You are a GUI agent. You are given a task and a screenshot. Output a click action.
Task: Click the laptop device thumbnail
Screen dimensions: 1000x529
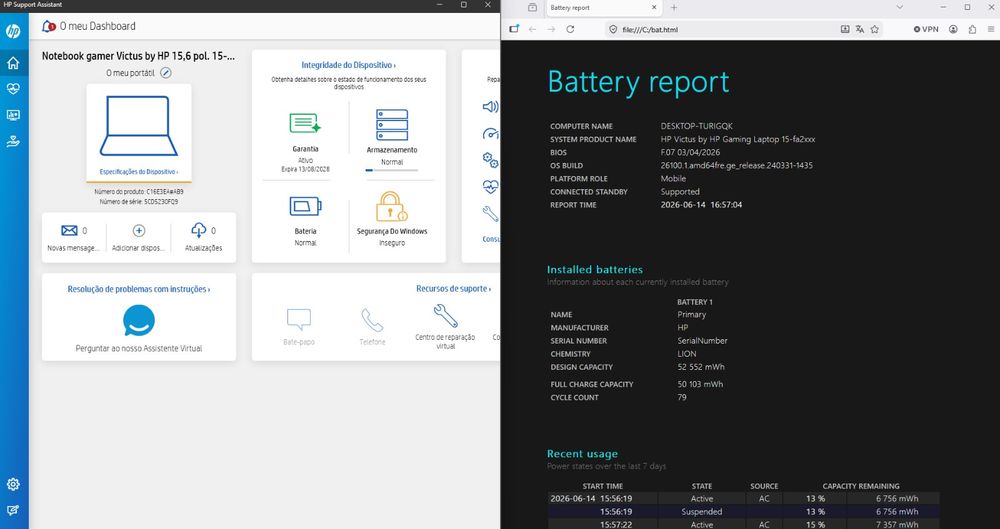[138, 126]
